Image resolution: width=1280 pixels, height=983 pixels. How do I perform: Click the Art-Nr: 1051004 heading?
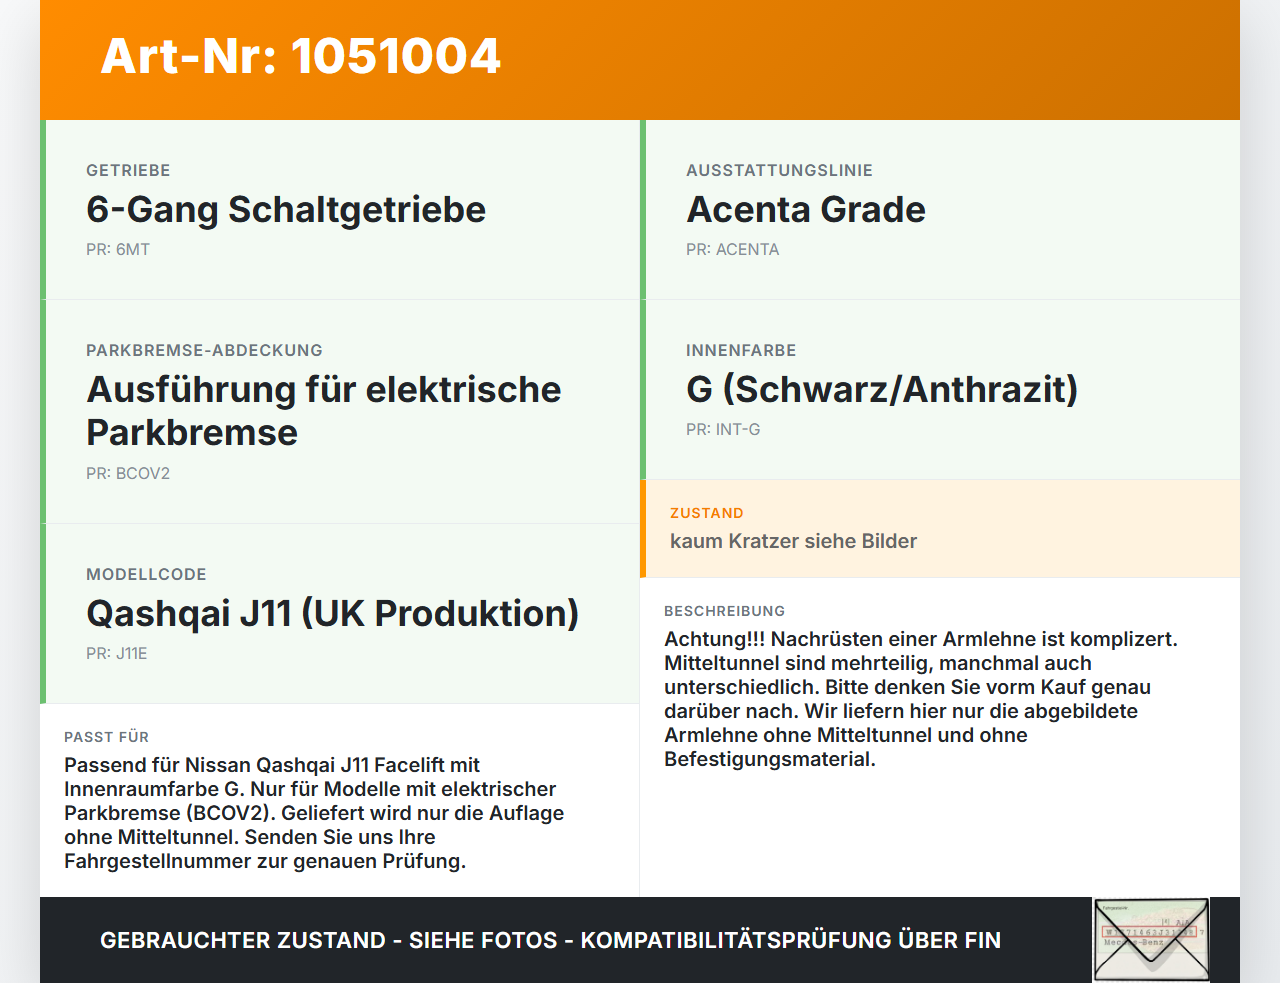300,56
